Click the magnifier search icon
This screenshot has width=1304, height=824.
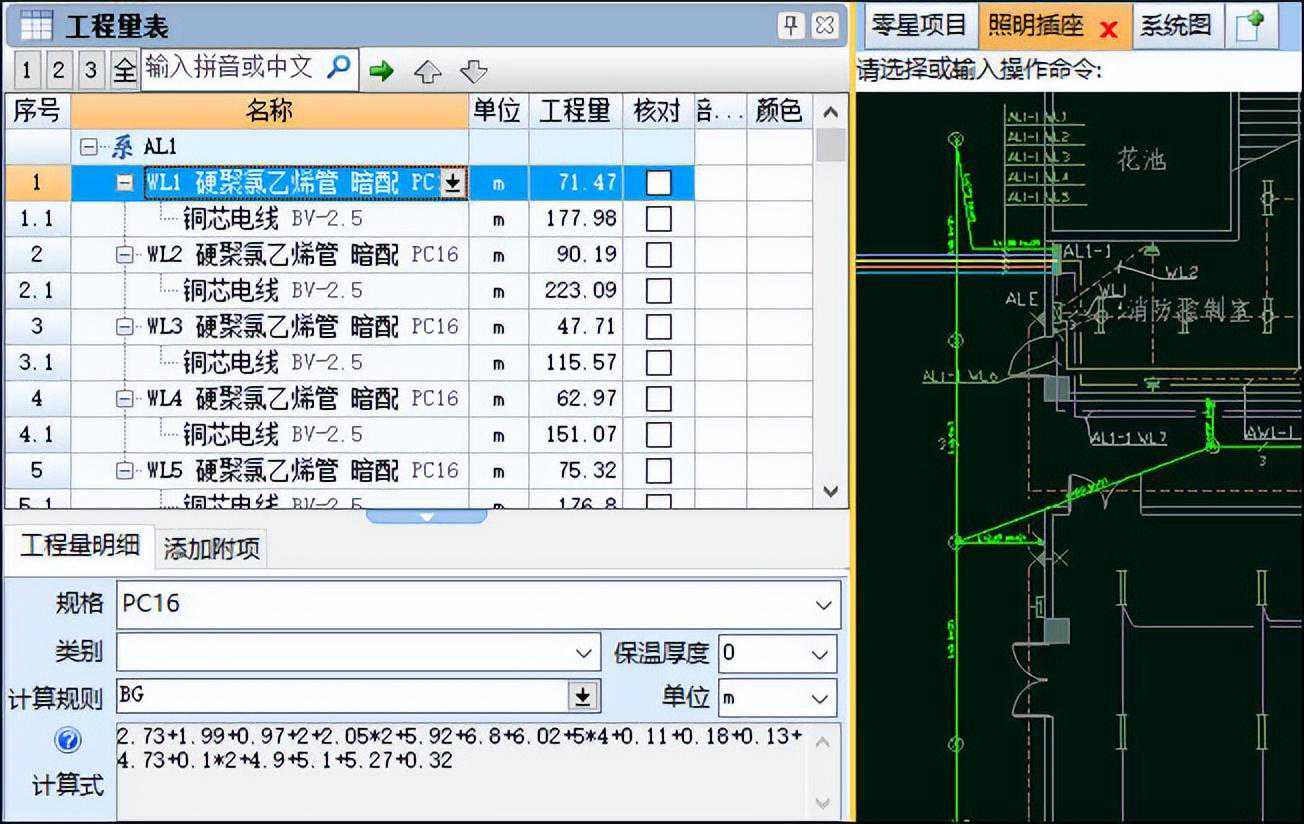339,68
